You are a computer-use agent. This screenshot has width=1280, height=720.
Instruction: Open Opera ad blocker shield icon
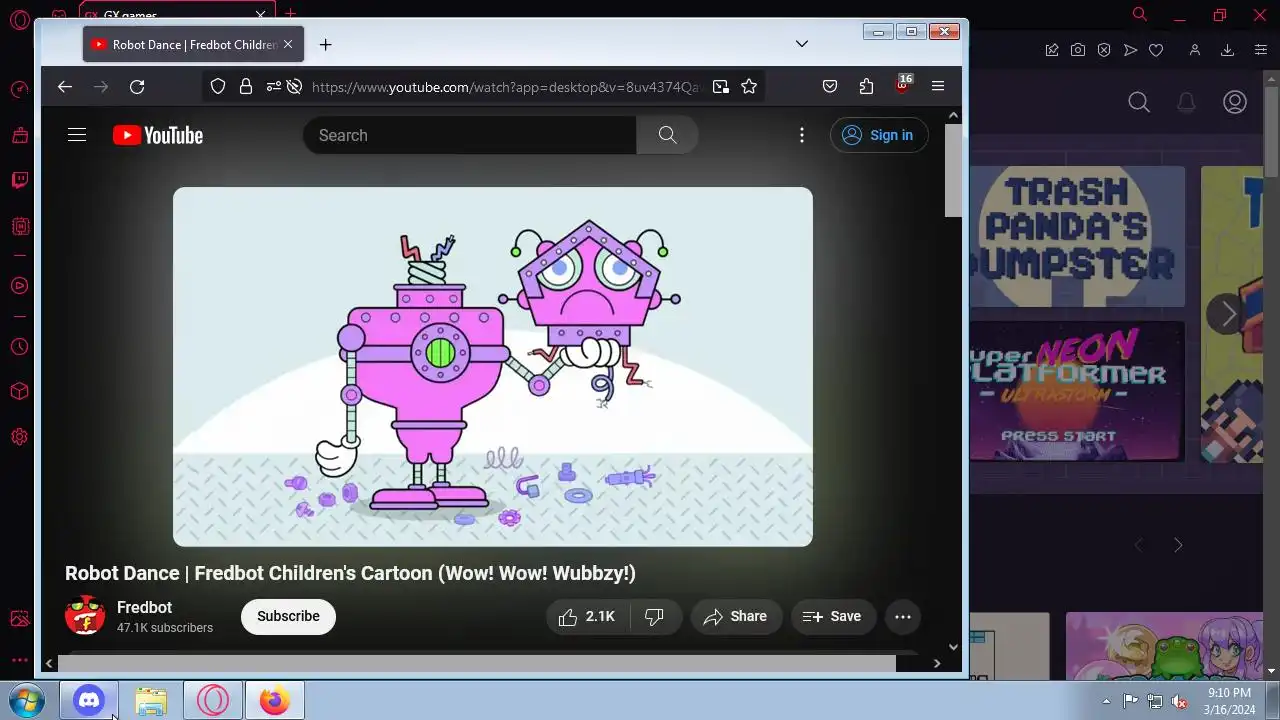1104,50
